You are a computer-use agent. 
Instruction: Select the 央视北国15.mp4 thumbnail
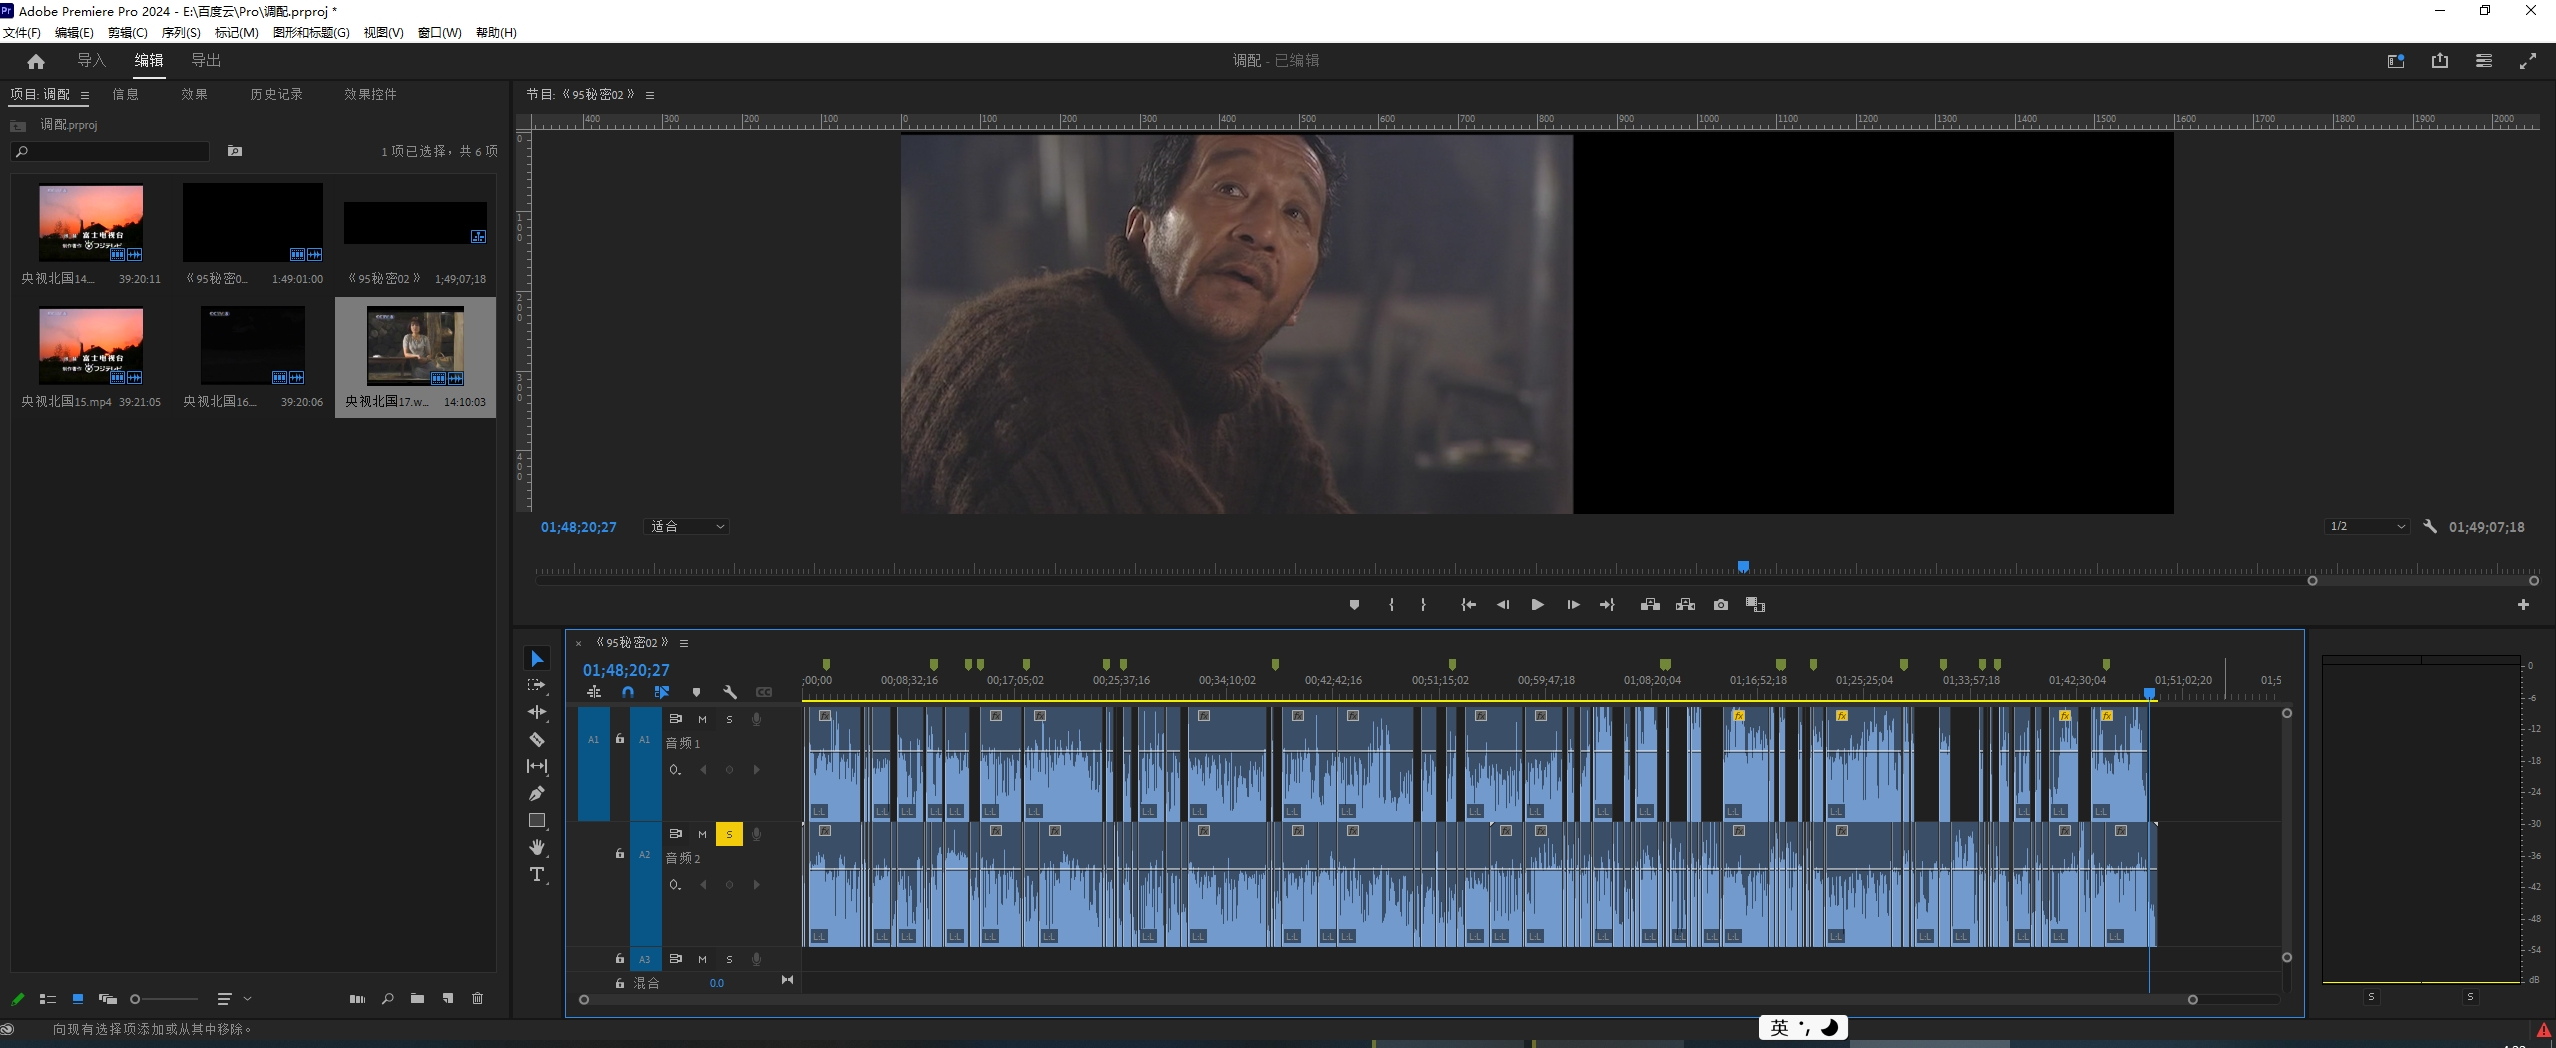pos(91,346)
